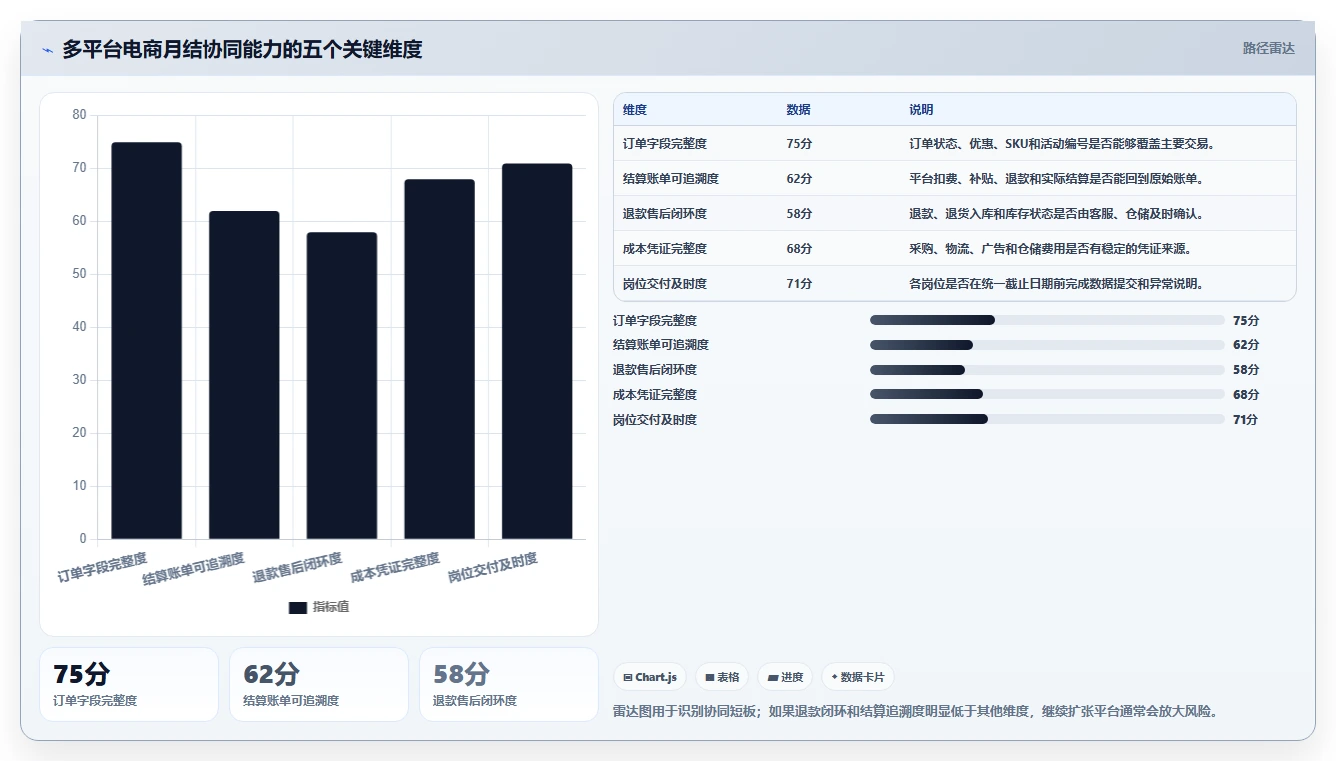
Task: Click the 68分 value in table
Action: click(800, 249)
